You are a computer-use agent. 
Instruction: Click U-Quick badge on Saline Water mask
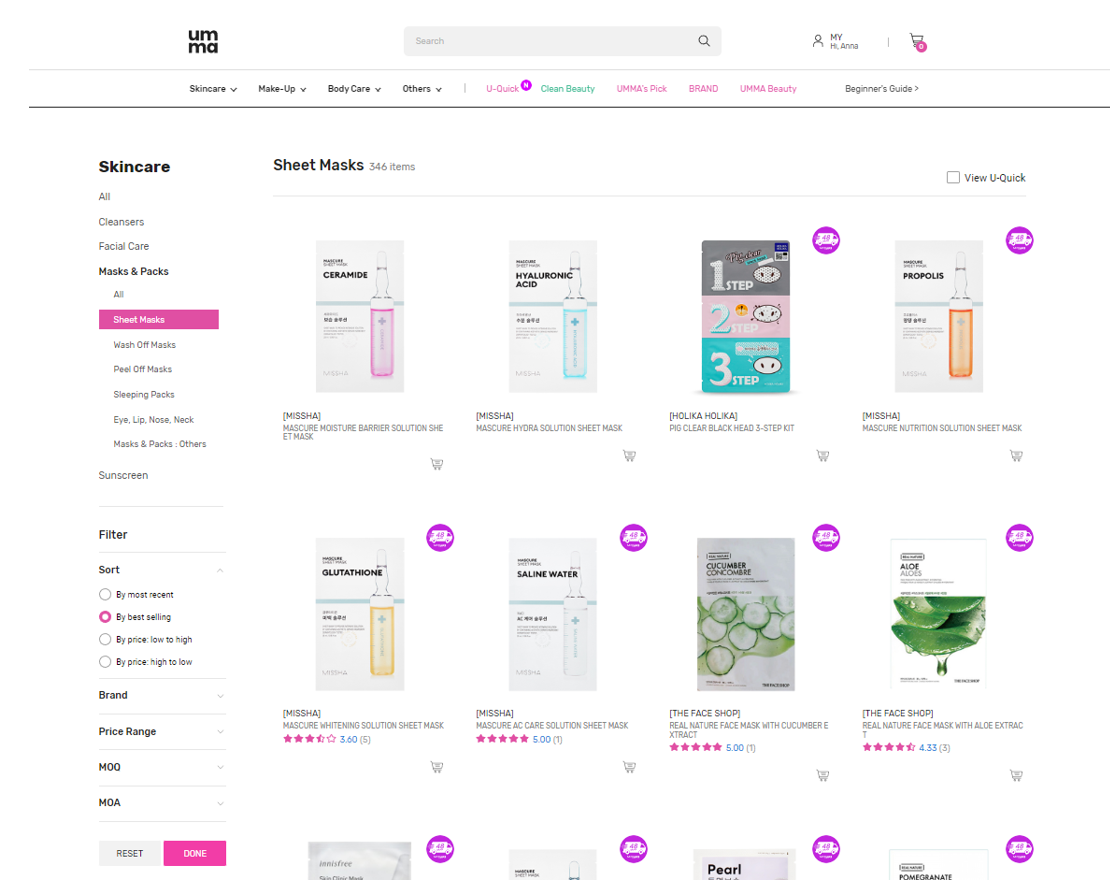[x=634, y=538]
